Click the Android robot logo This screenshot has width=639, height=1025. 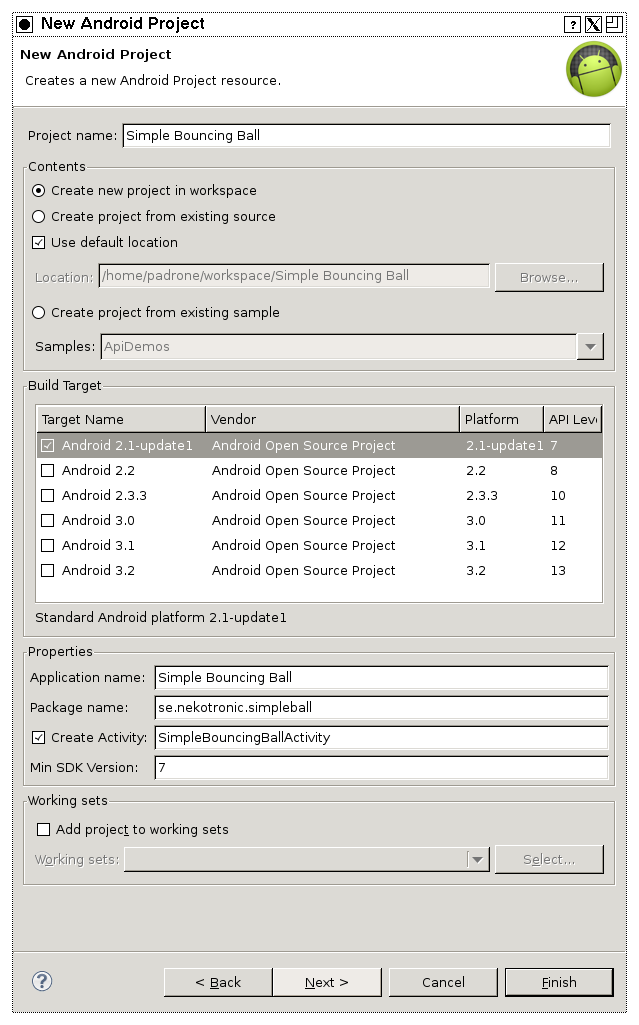point(594,69)
